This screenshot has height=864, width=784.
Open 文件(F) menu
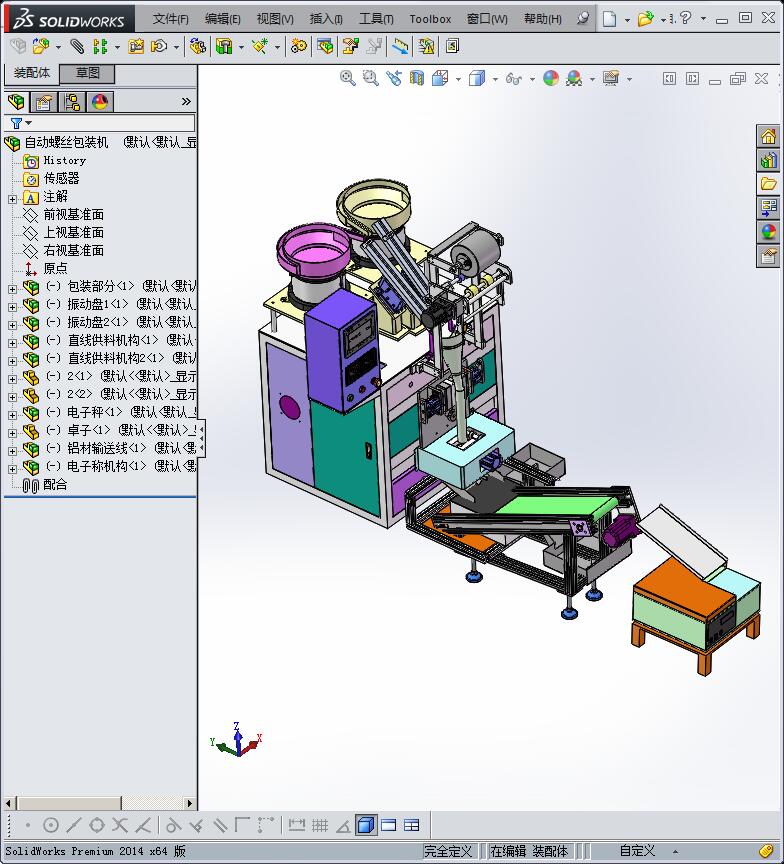pyautogui.click(x=170, y=19)
